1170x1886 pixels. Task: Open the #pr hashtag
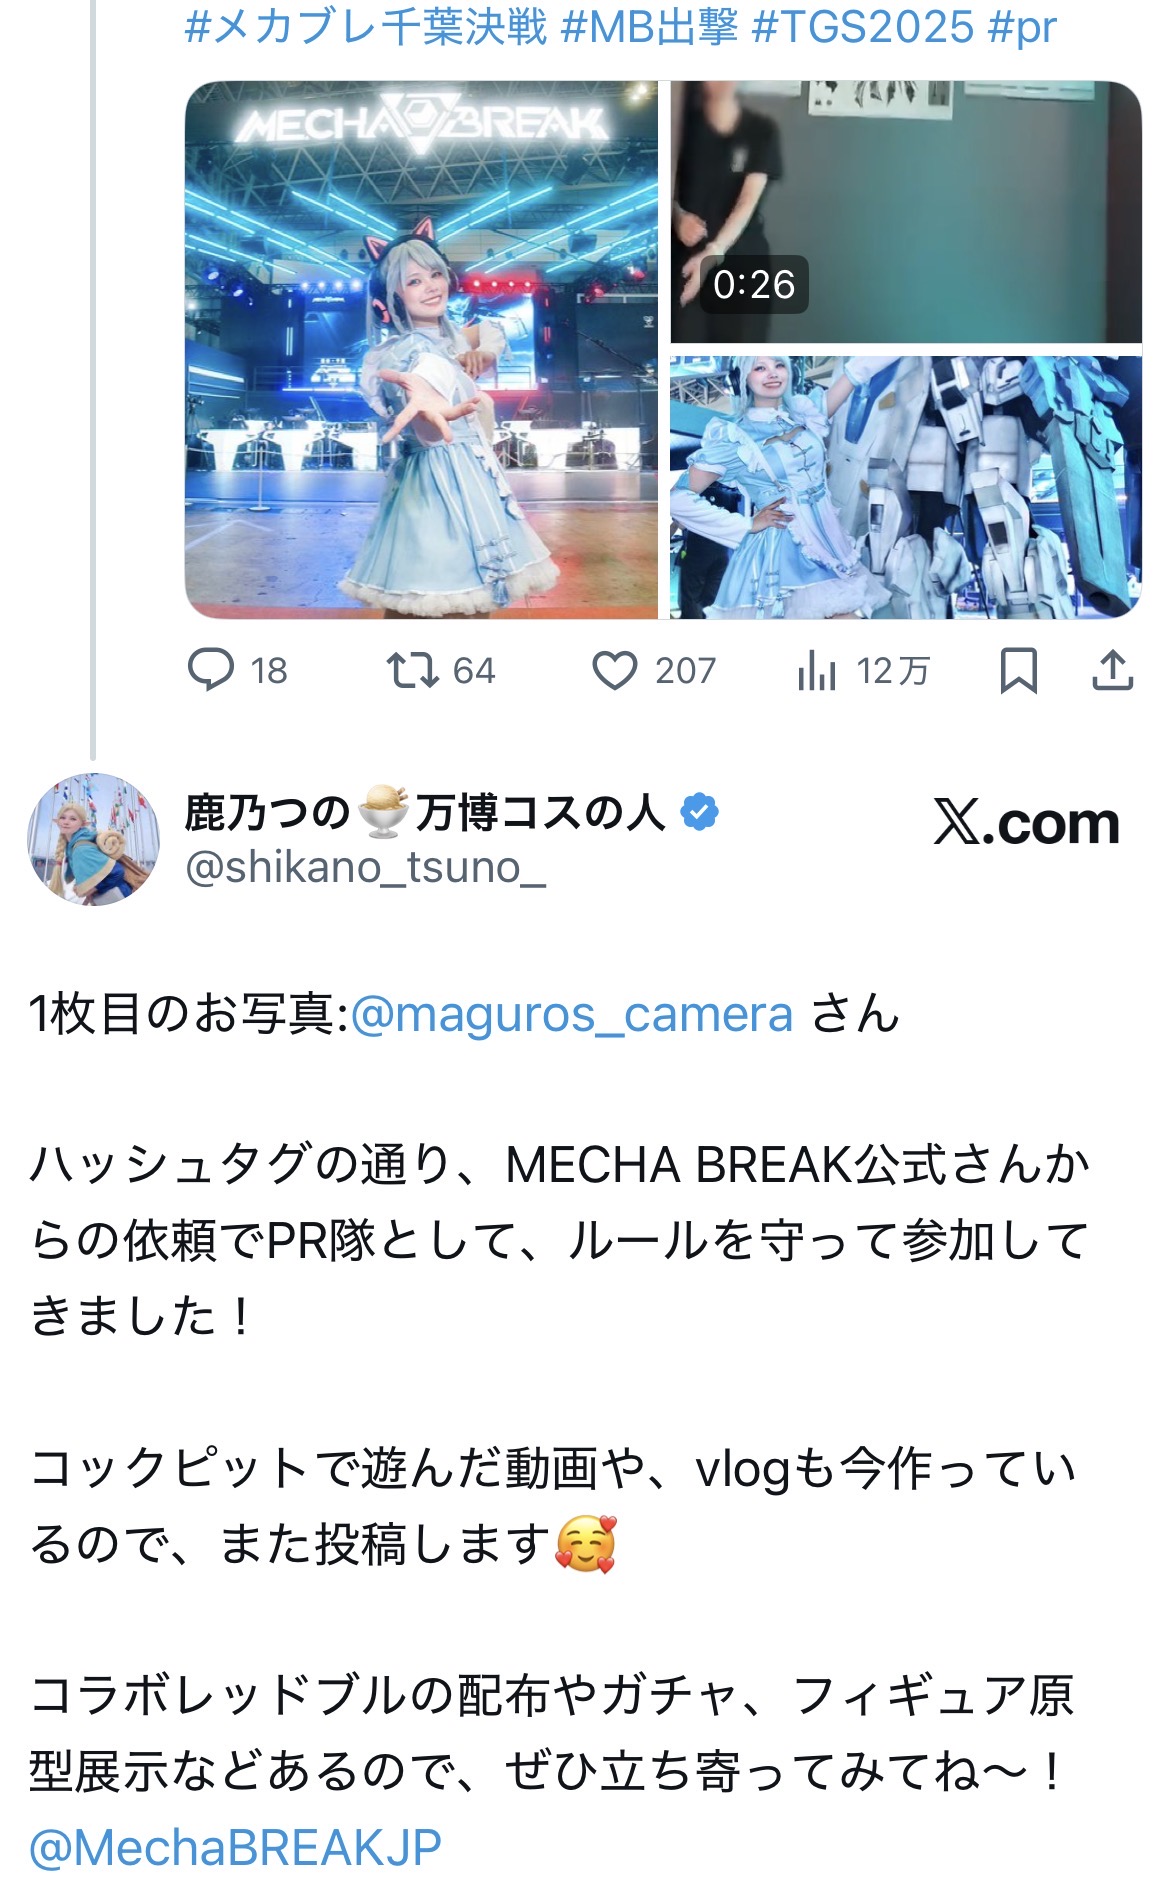1022,27
